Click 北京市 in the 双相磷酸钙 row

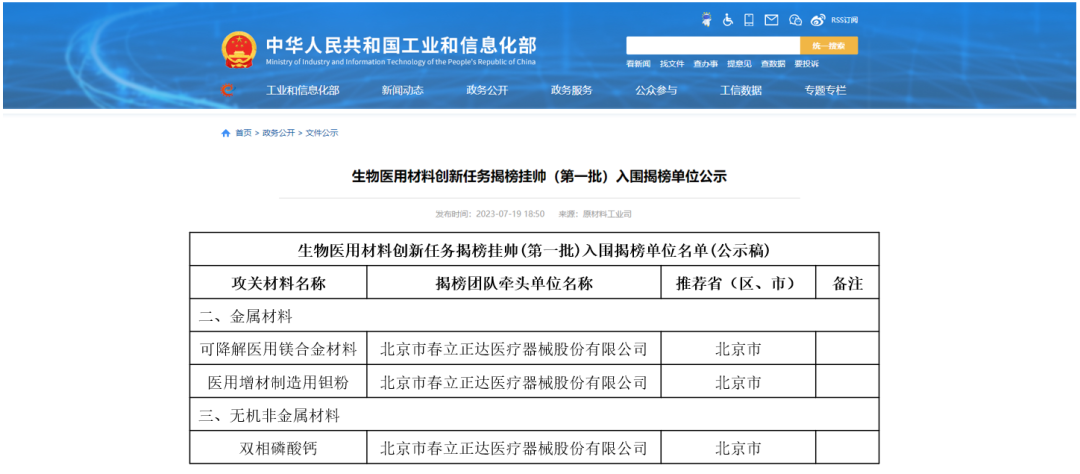[x=738, y=449]
